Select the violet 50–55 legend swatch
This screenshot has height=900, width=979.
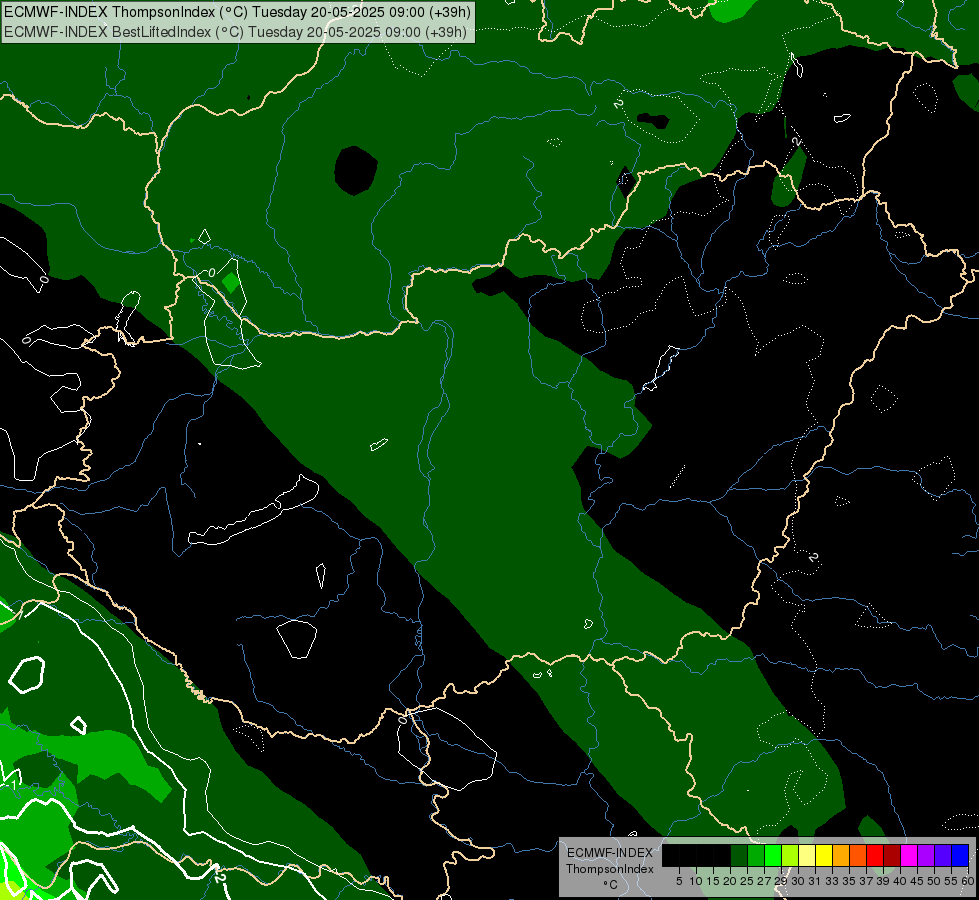tap(943, 855)
